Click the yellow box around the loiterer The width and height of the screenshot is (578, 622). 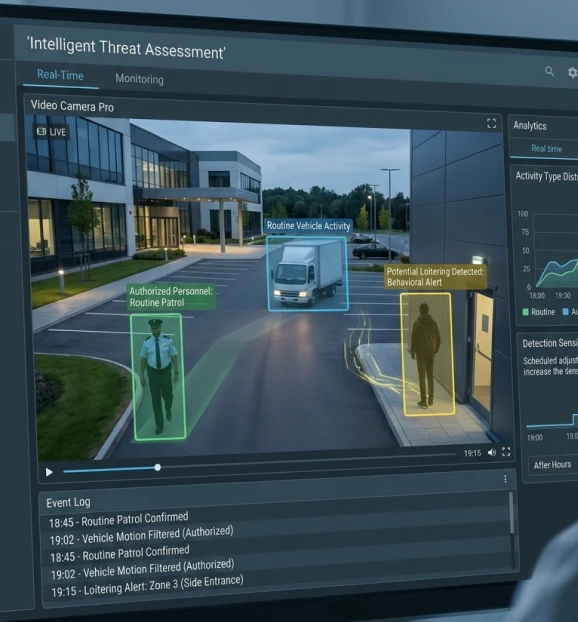[427, 354]
